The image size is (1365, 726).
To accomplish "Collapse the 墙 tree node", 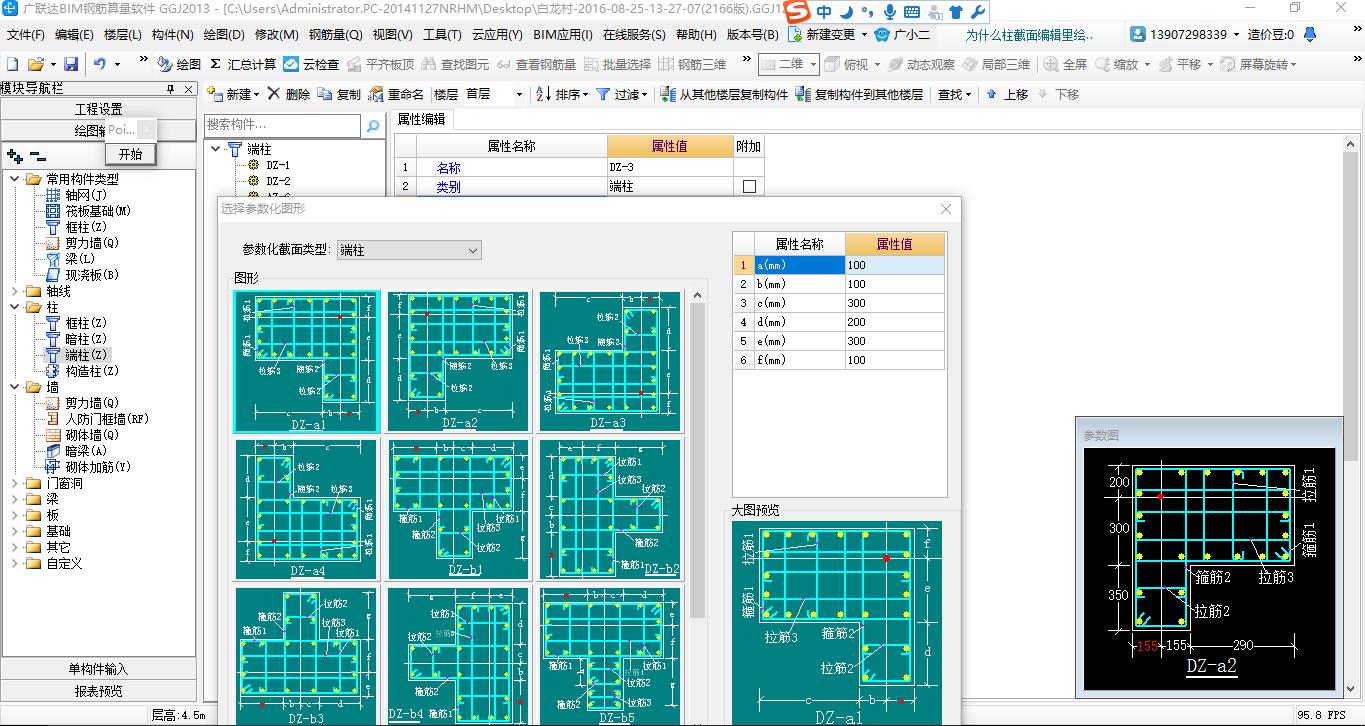I will coord(15,387).
